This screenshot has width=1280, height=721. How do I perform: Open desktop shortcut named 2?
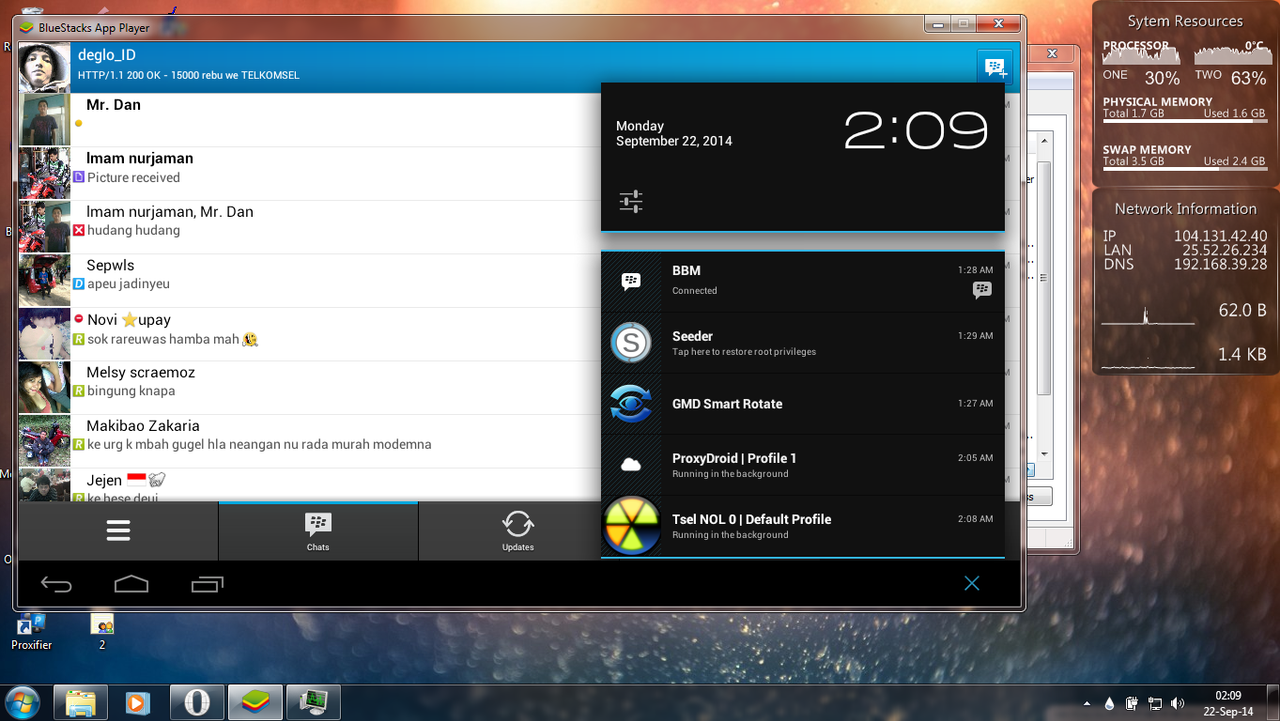point(102,632)
